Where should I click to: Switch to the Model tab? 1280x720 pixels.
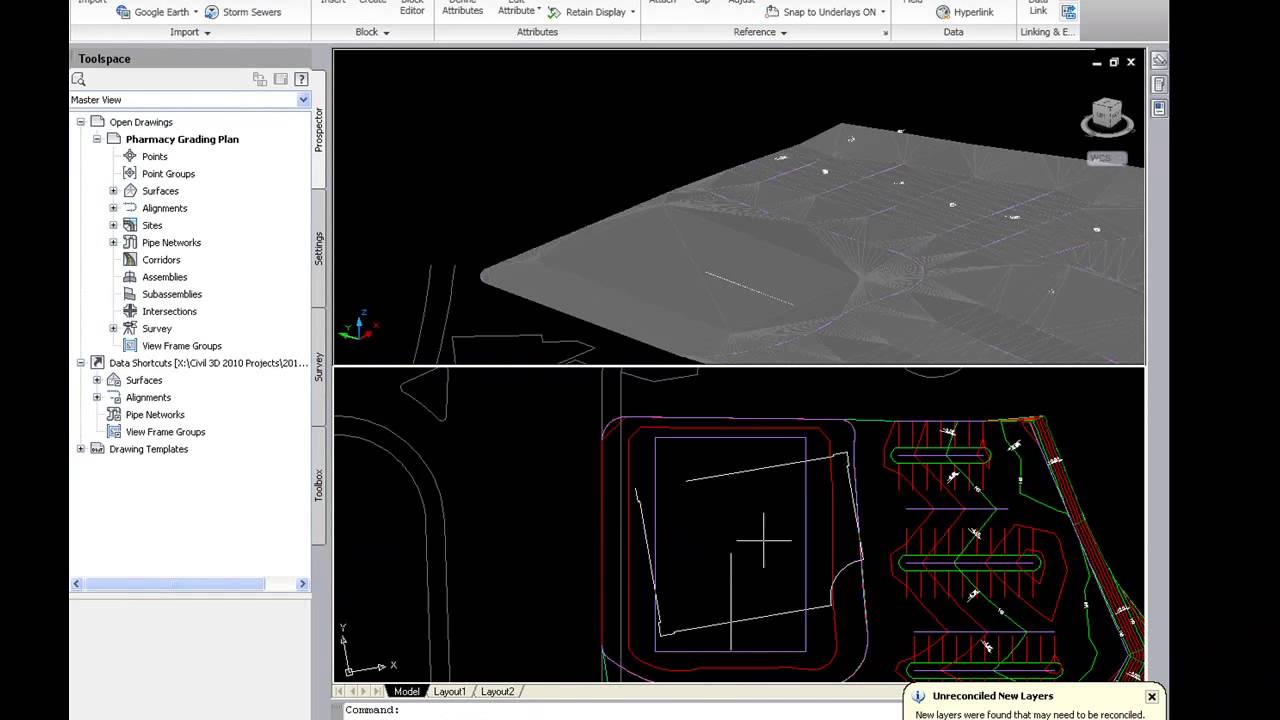[406, 692]
